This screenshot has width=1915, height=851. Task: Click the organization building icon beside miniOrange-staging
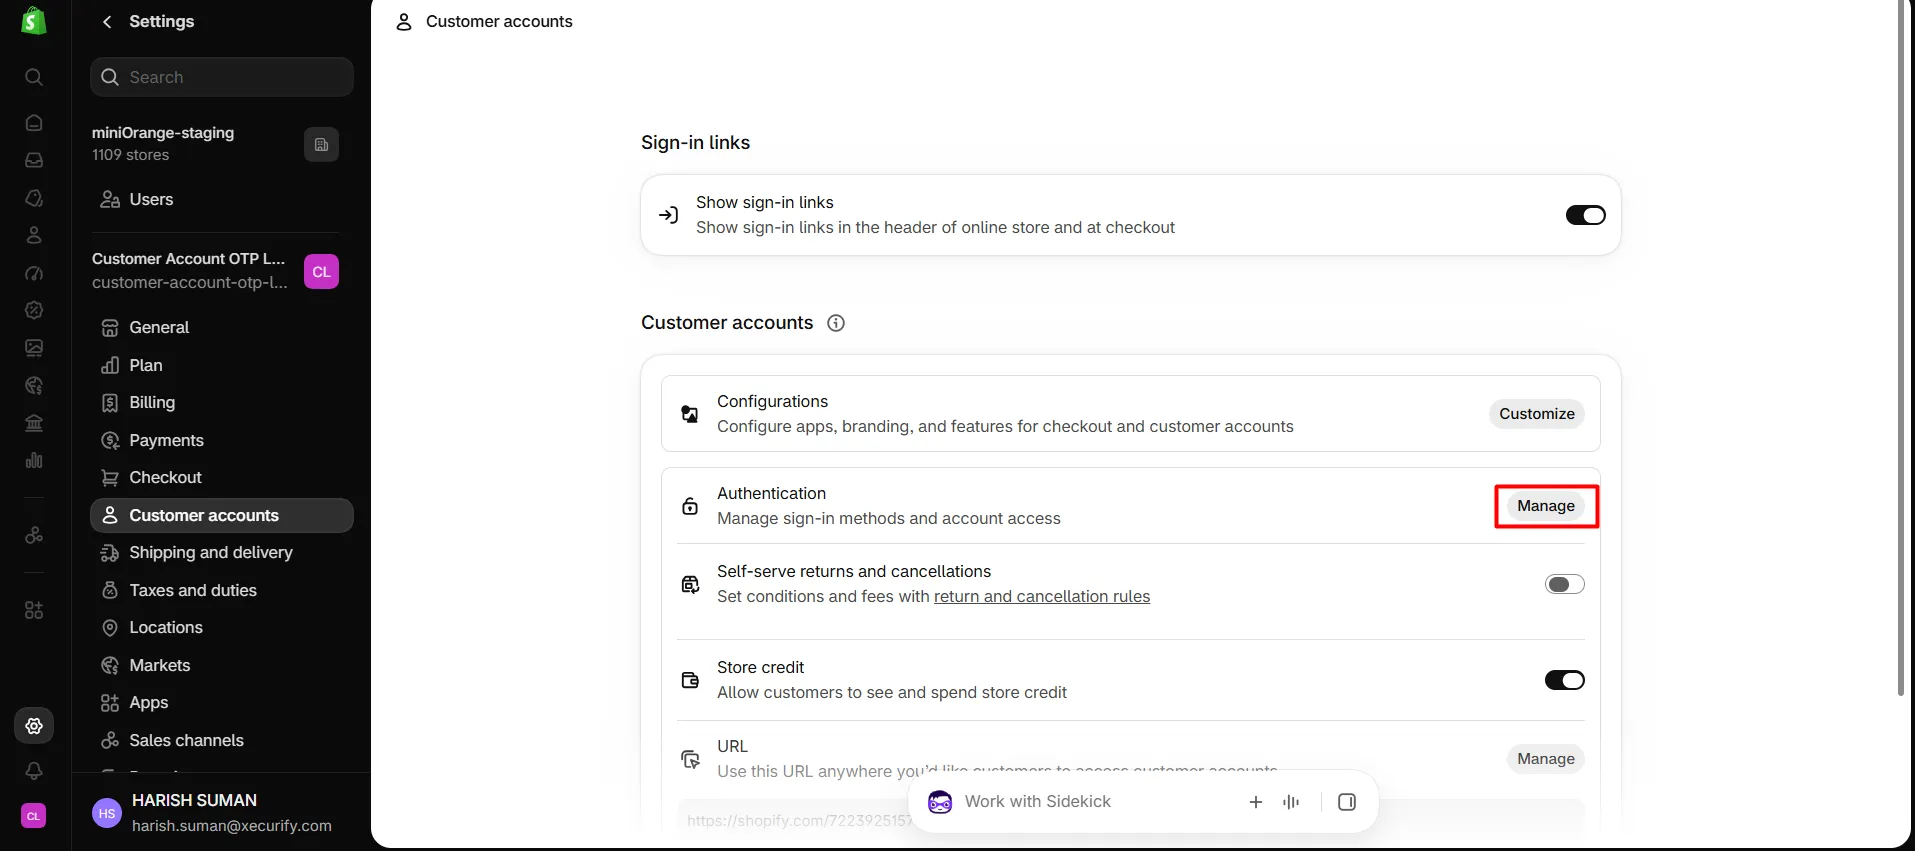[321, 145]
